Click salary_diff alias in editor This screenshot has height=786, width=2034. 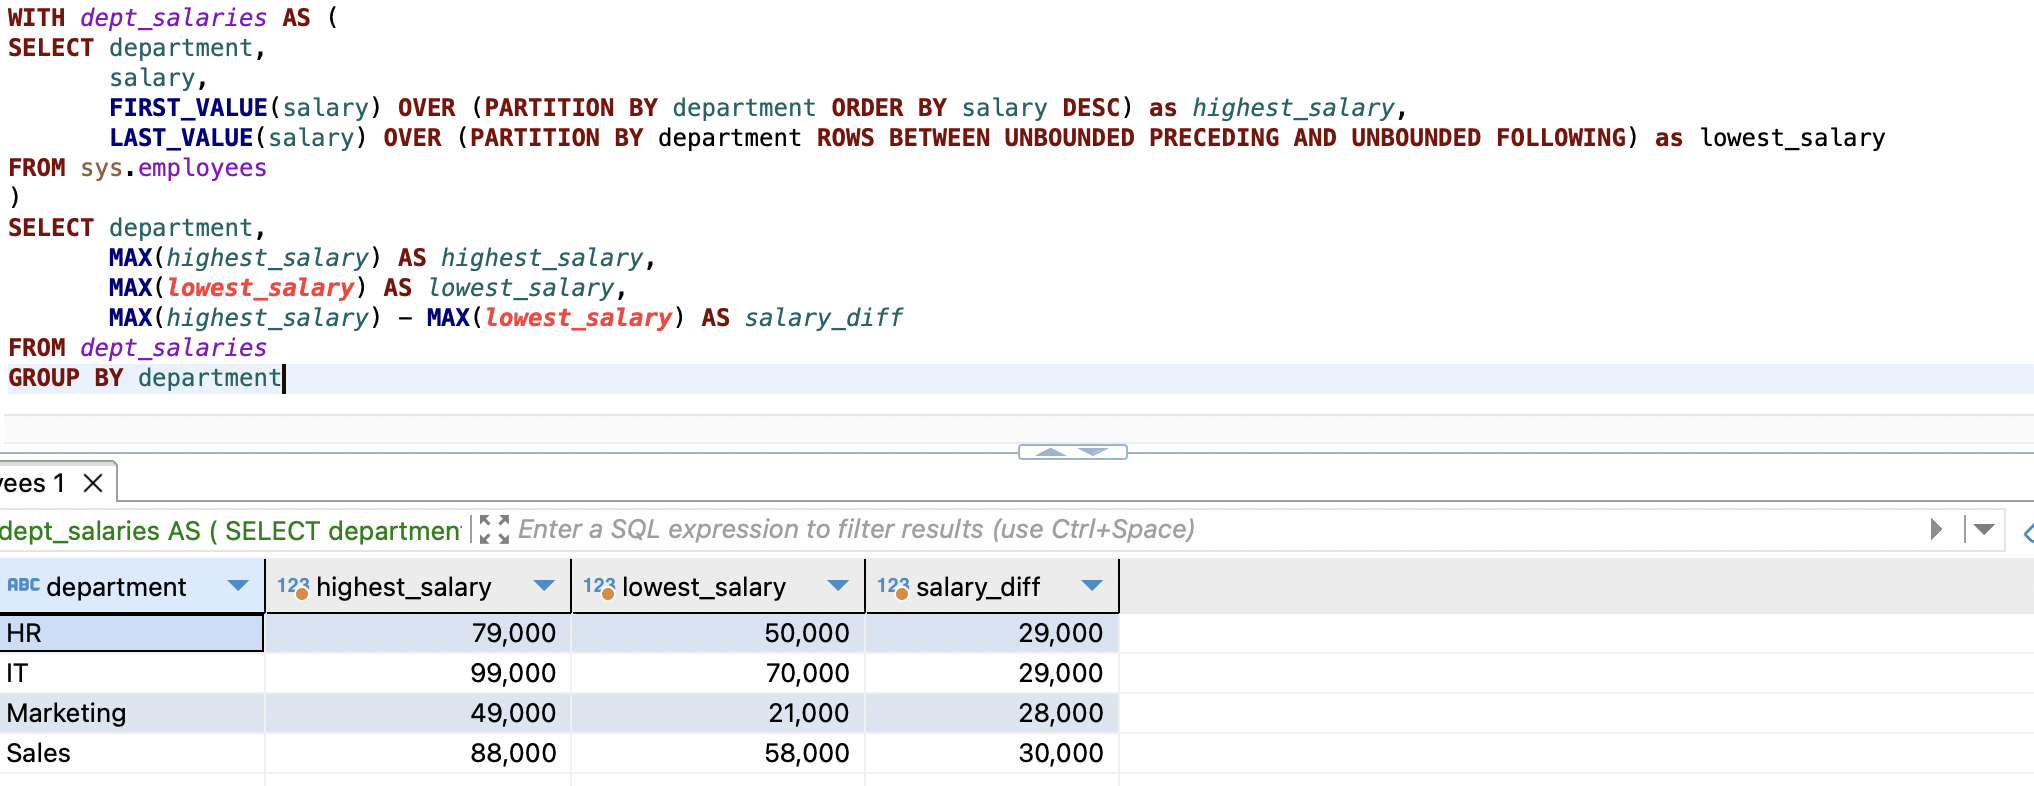click(823, 318)
